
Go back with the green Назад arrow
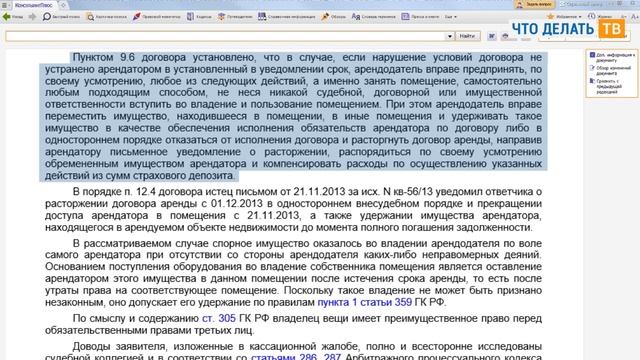coord(12,17)
